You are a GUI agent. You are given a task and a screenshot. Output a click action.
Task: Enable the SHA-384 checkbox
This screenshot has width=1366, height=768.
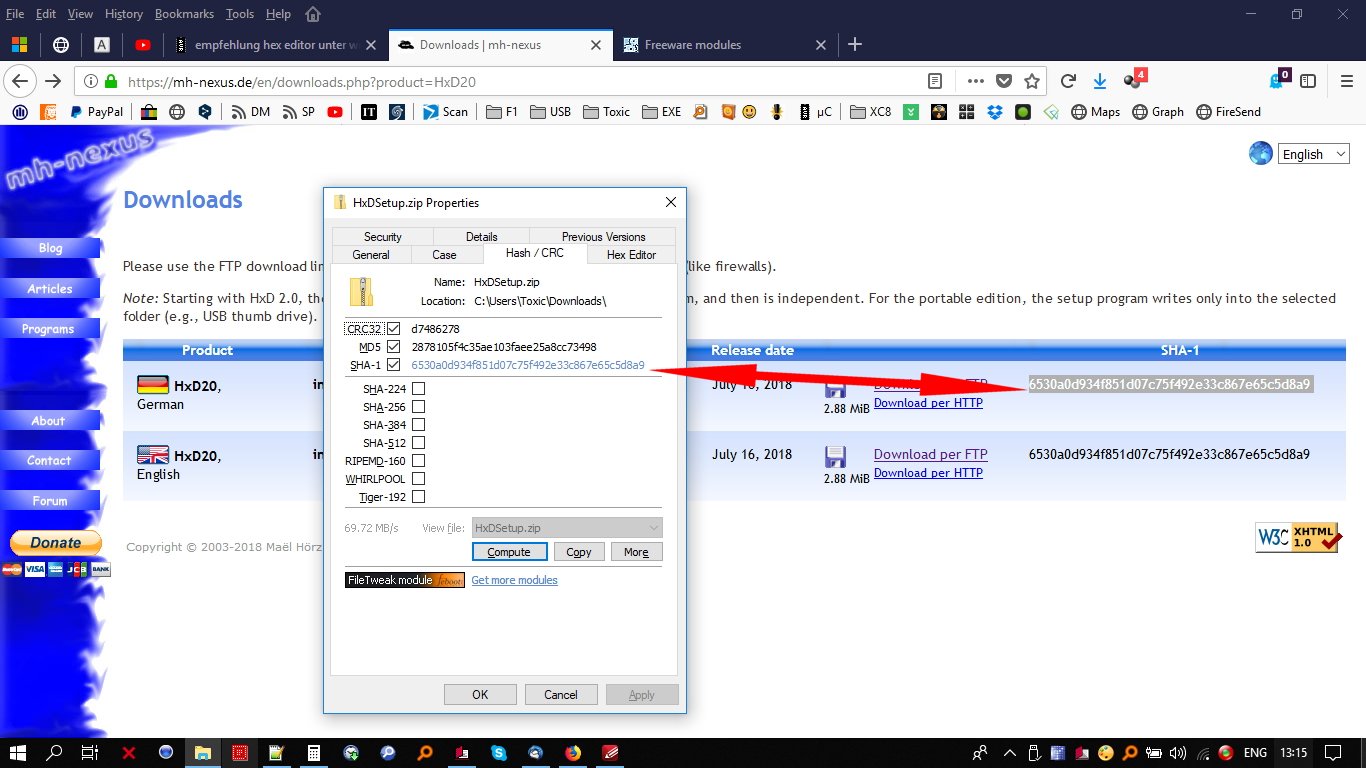point(418,425)
